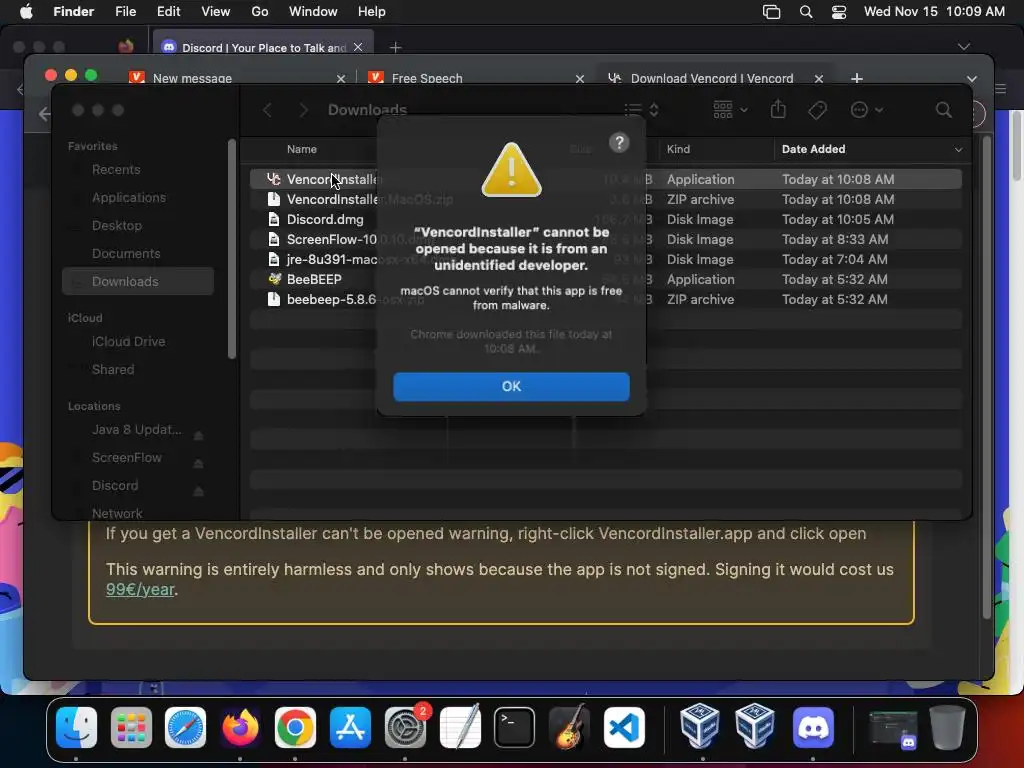Click the Finder search magnifier icon
The width and height of the screenshot is (1024, 768).
(943, 110)
